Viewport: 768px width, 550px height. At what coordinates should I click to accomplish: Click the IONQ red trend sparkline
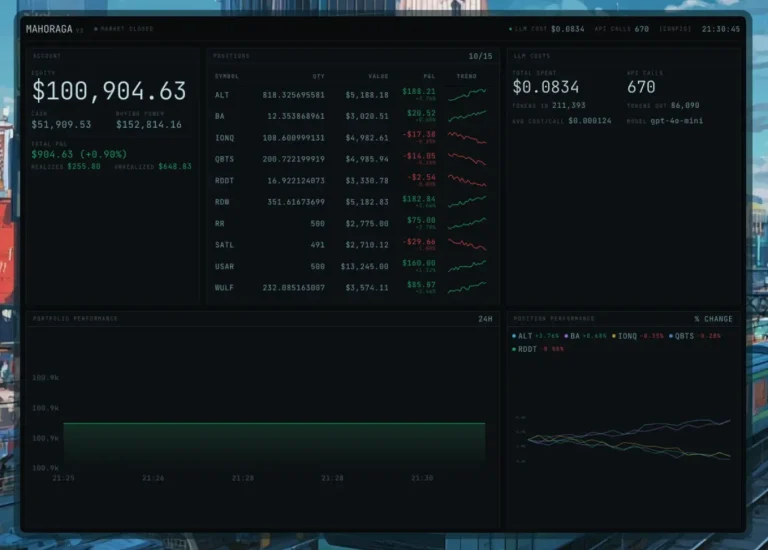coord(467,137)
